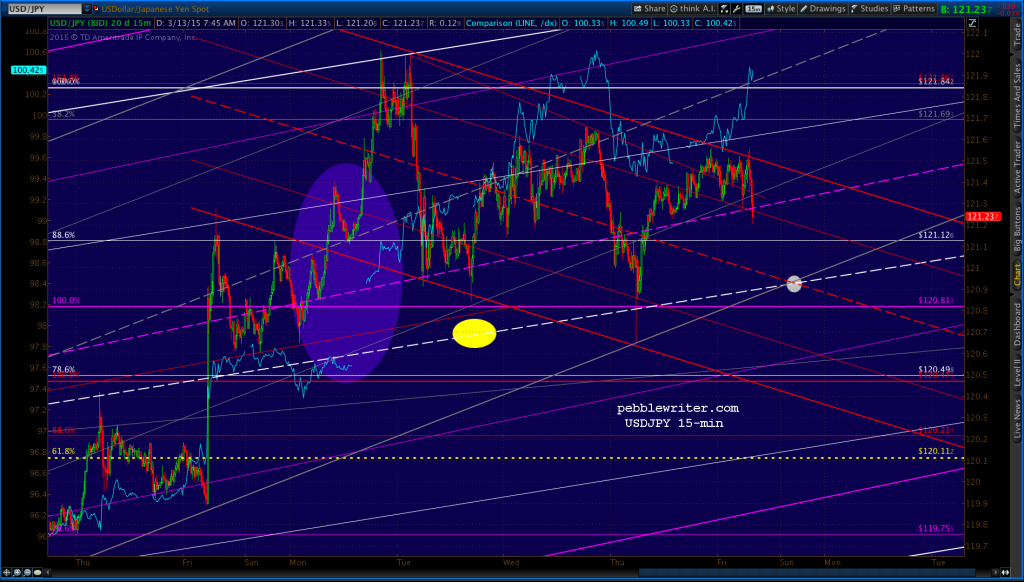Switch to the Big Buttons side tab

[1017, 230]
